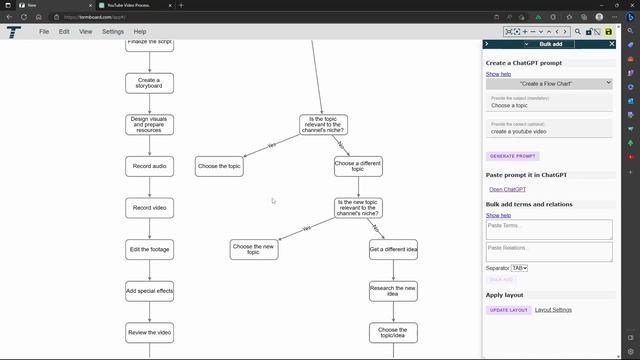Toggle the crossed-out relations icon

click(597, 32)
